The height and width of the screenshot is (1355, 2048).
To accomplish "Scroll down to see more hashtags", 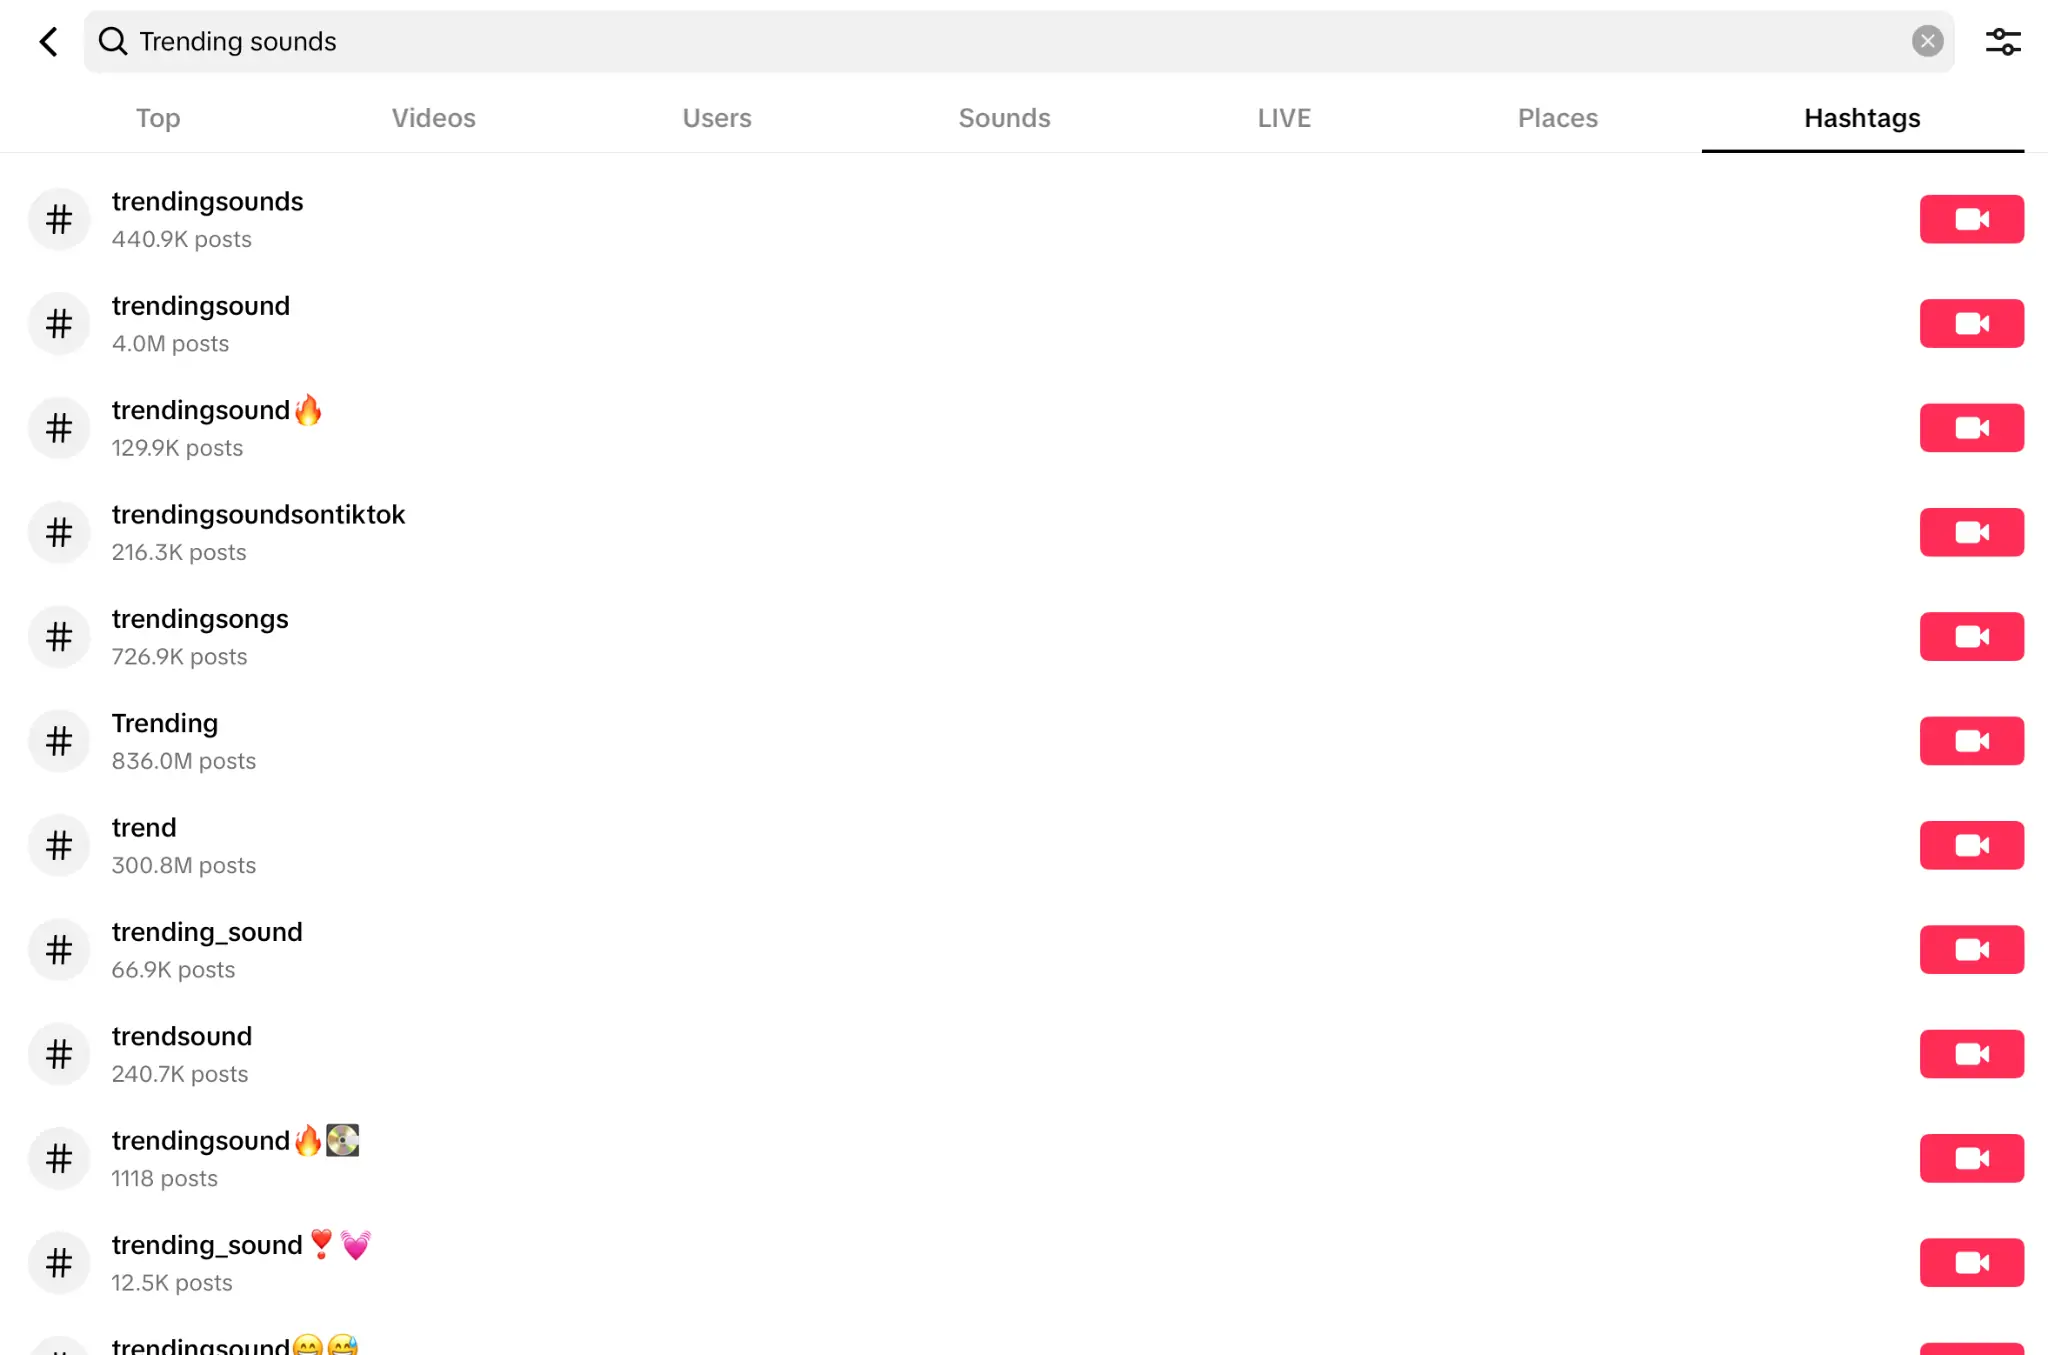I will tap(1023, 1059).
